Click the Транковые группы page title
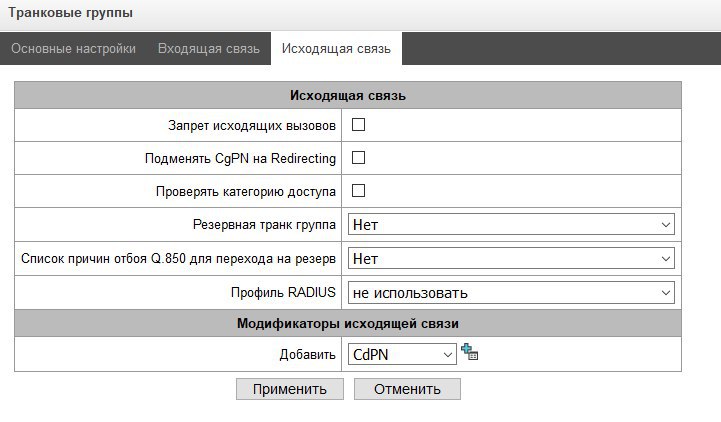Screen dimensions: 721x422 coord(70,13)
